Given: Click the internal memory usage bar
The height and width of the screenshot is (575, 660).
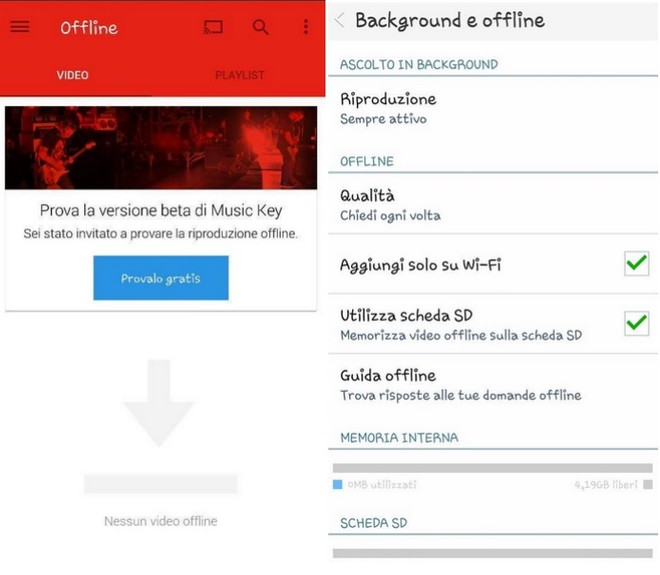Looking at the screenshot, I should tap(492, 468).
